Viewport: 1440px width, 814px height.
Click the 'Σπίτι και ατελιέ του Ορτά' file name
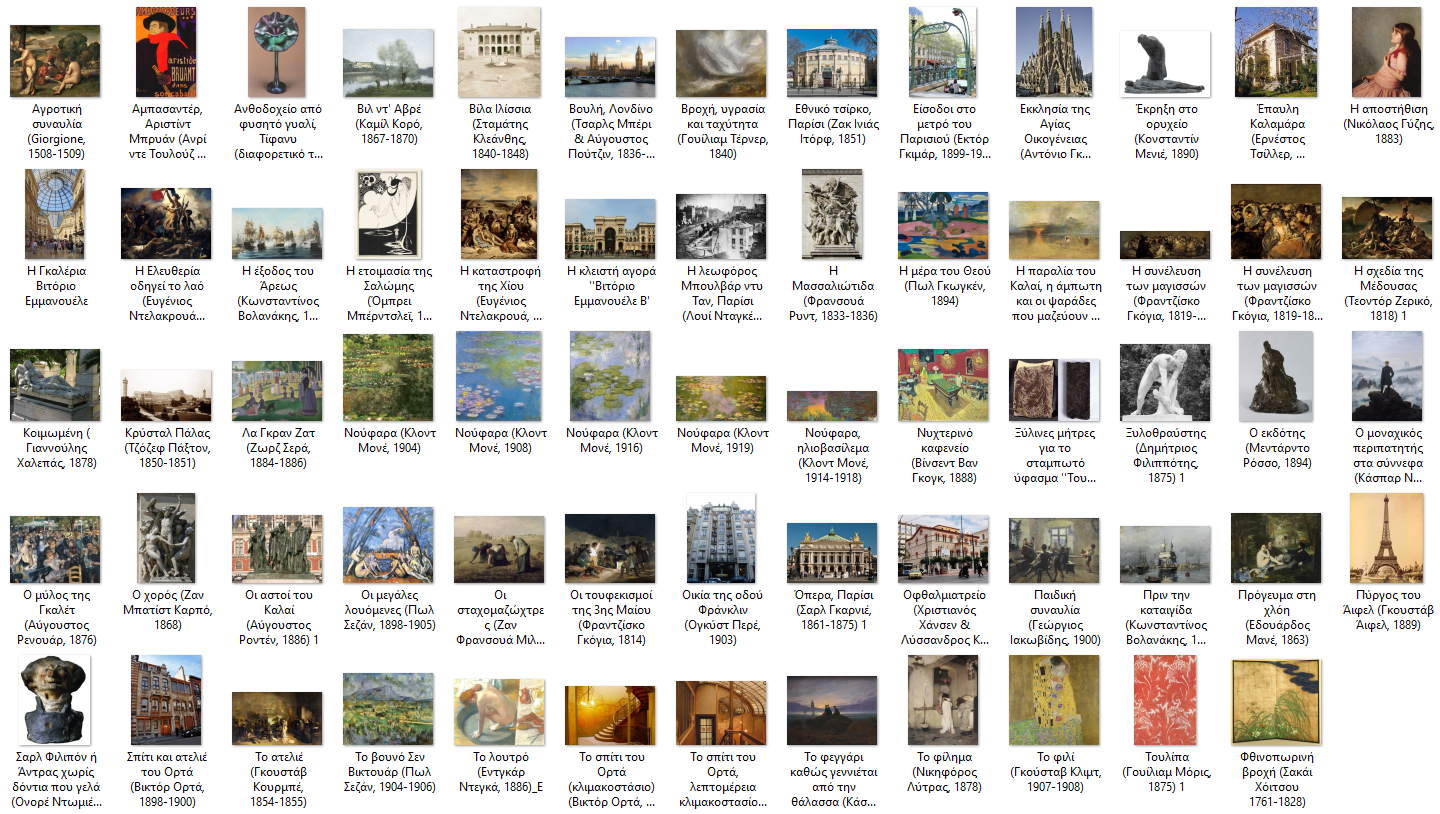[167, 773]
